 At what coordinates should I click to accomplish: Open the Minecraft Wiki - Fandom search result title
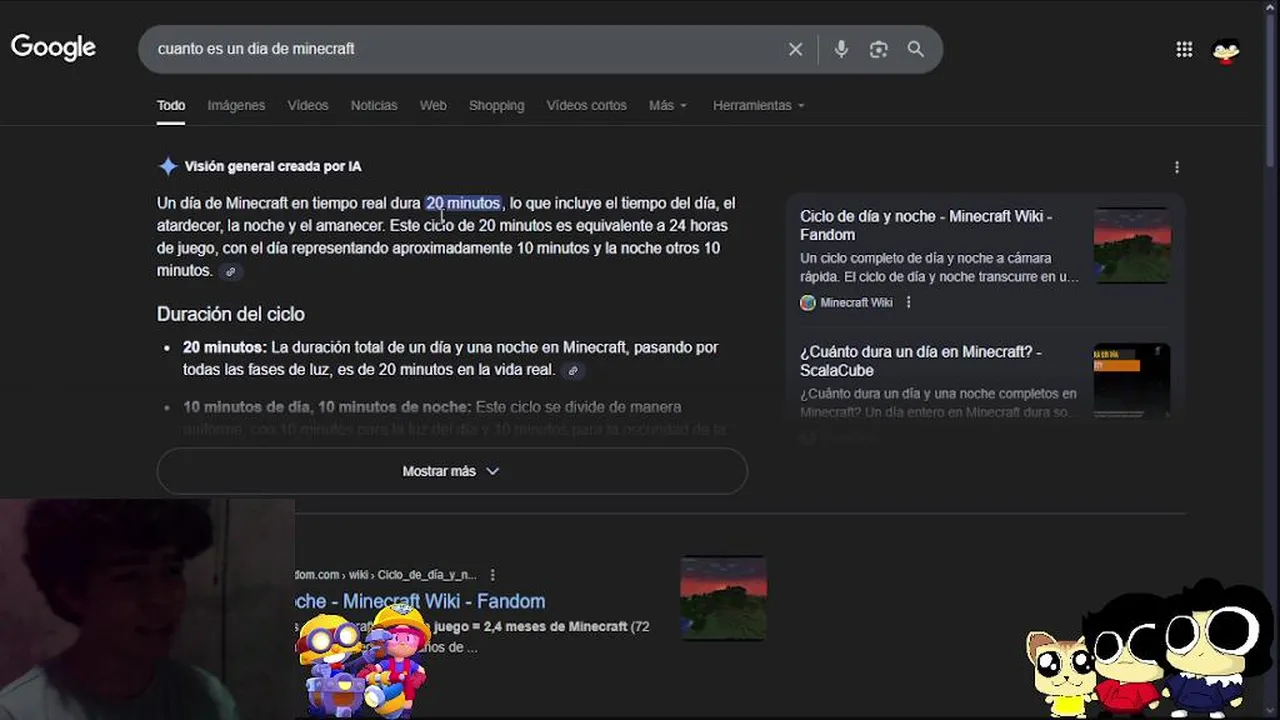coord(420,601)
